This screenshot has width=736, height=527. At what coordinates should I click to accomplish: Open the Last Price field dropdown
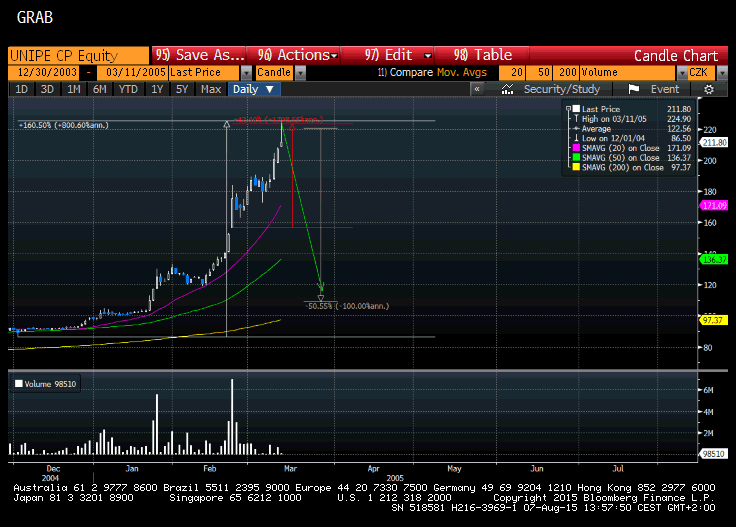click(246, 73)
